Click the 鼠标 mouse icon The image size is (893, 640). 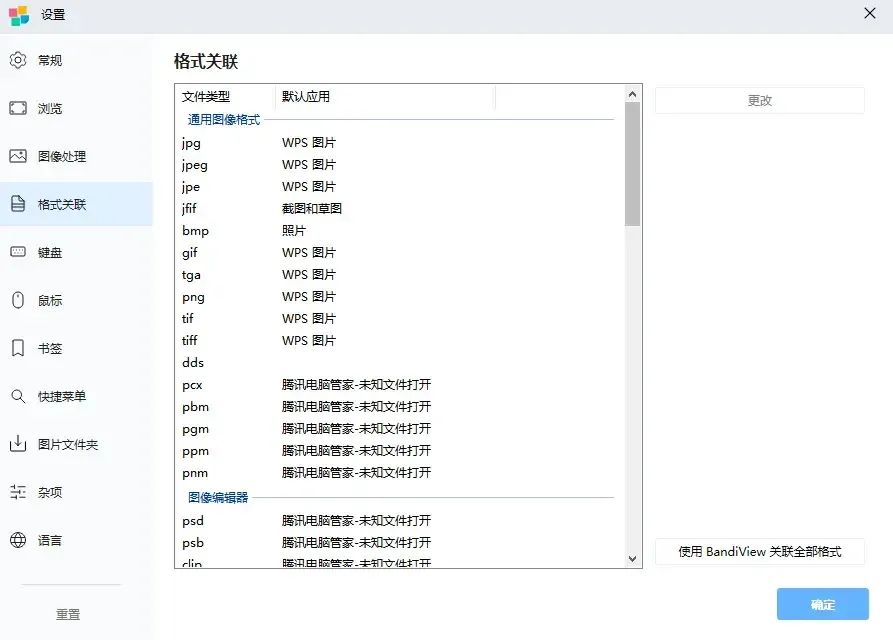point(18,300)
